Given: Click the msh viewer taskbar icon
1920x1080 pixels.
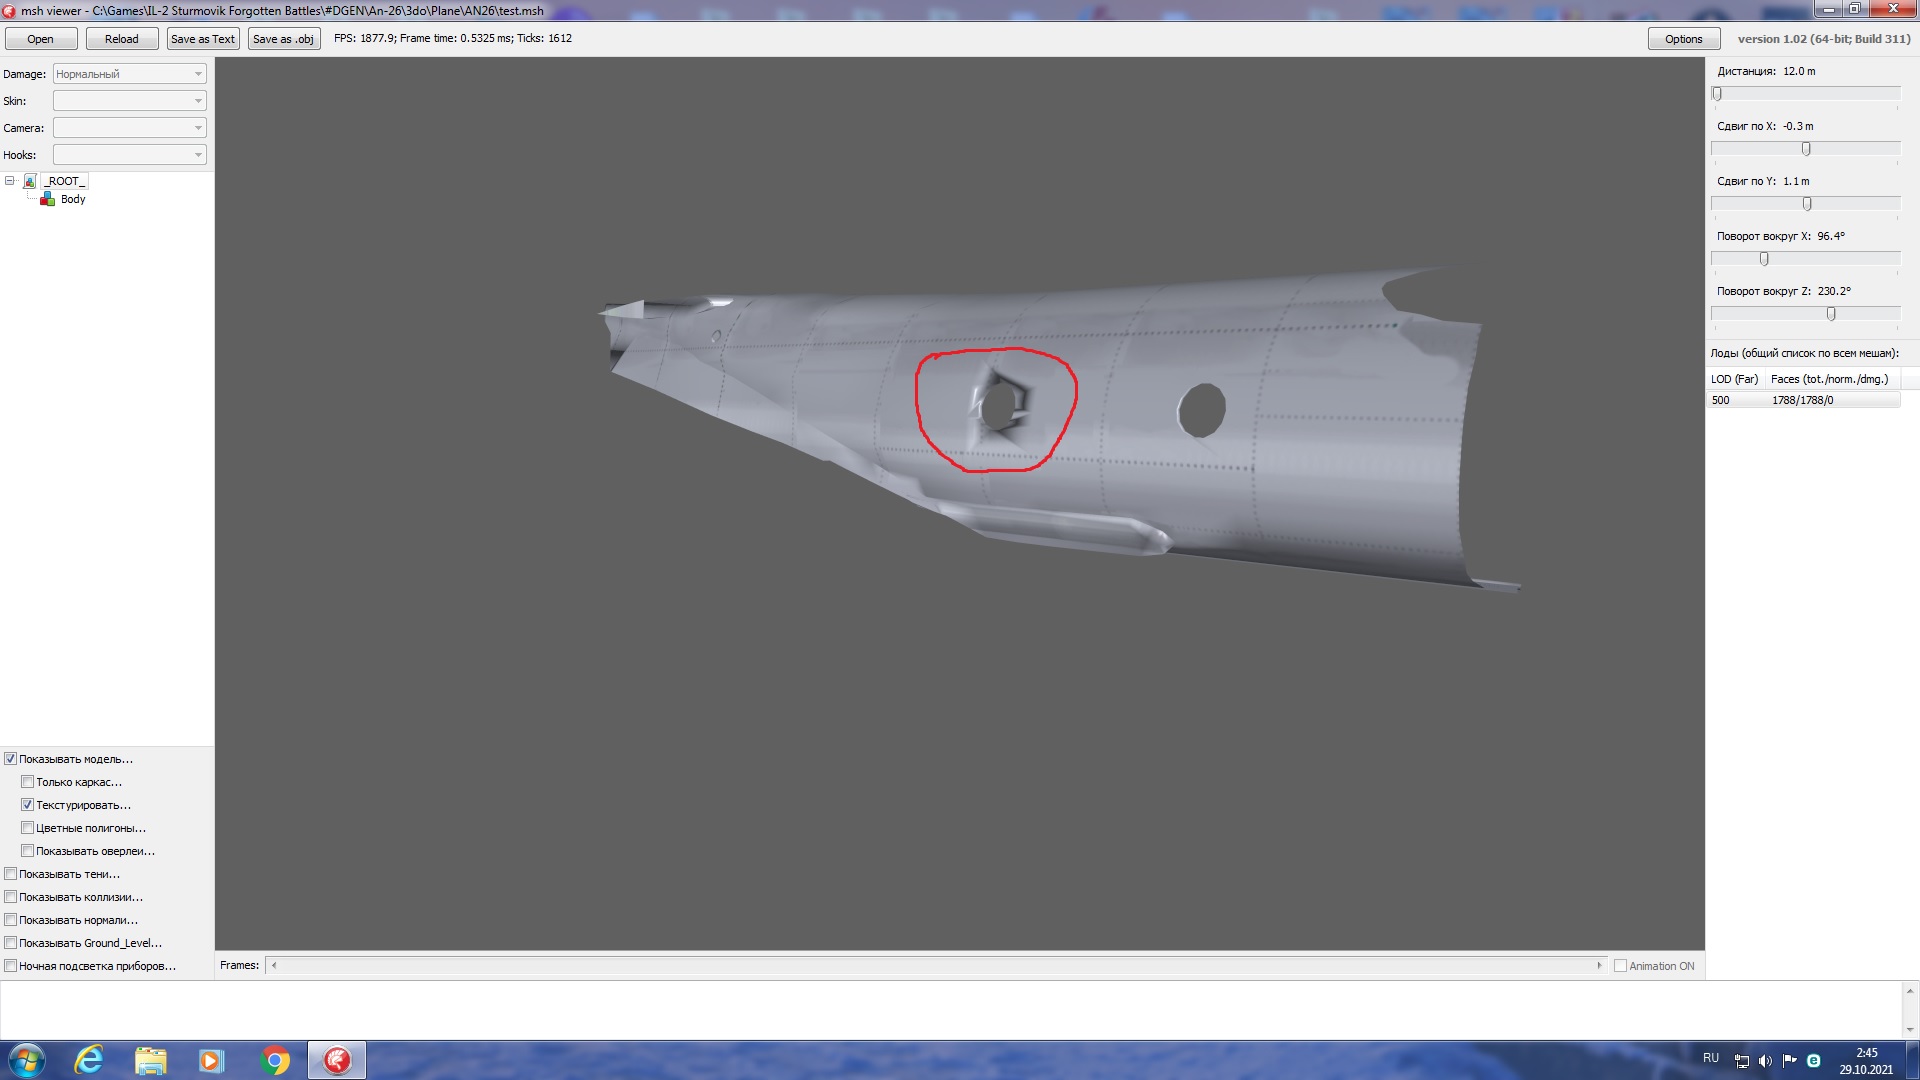Looking at the screenshot, I should 337,1060.
